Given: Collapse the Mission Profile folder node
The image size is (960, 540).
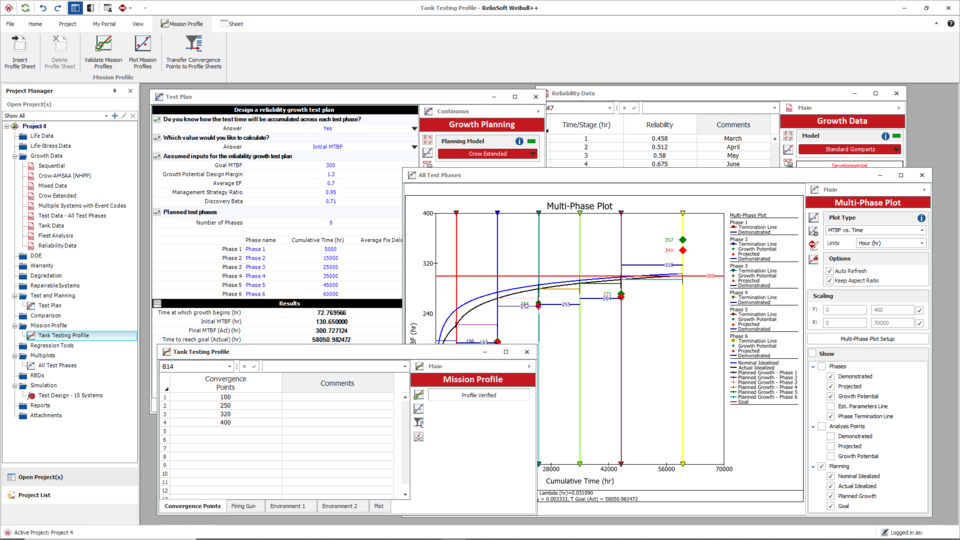Looking at the screenshot, I should pos(15,326).
